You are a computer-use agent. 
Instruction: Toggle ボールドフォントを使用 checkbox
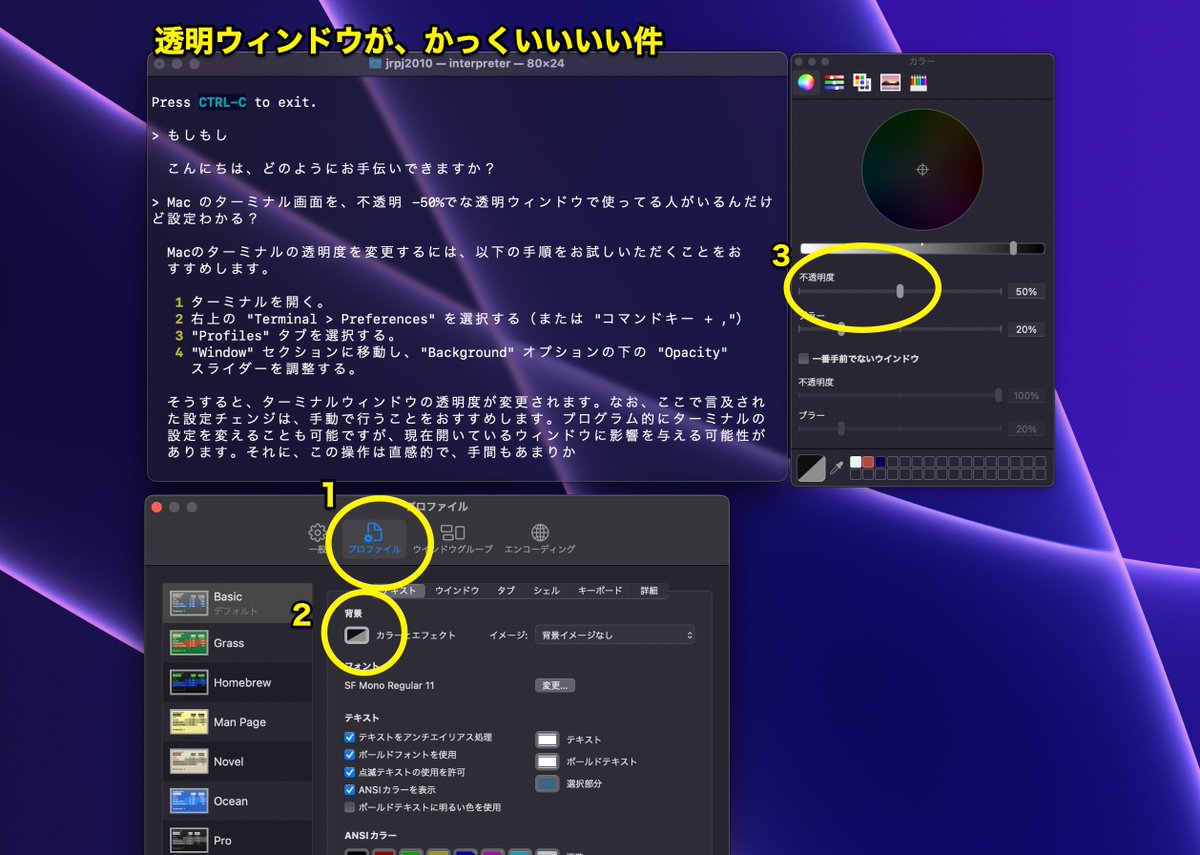pyautogui.click(x=350, y=754)
